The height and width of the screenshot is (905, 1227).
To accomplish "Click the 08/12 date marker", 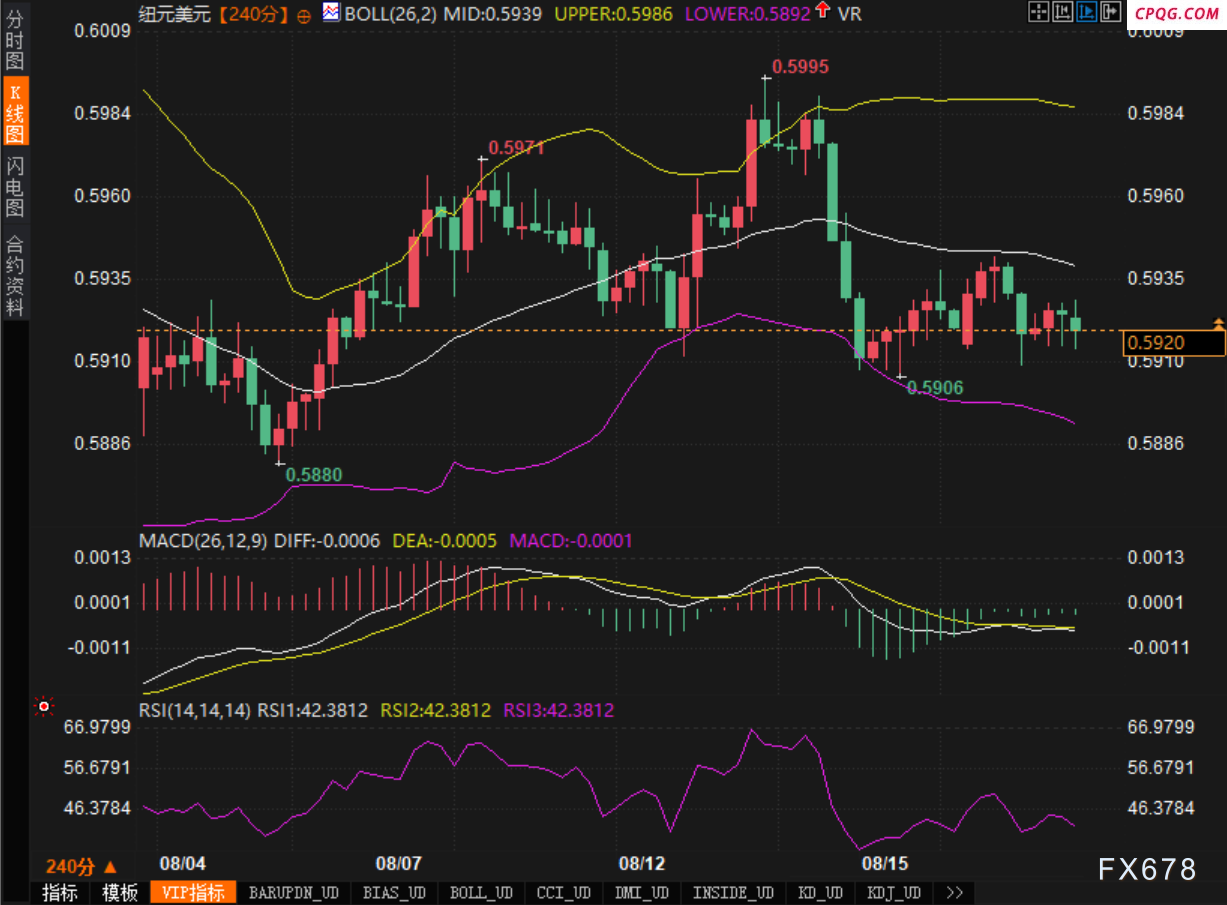I will (x=642, y=862).
